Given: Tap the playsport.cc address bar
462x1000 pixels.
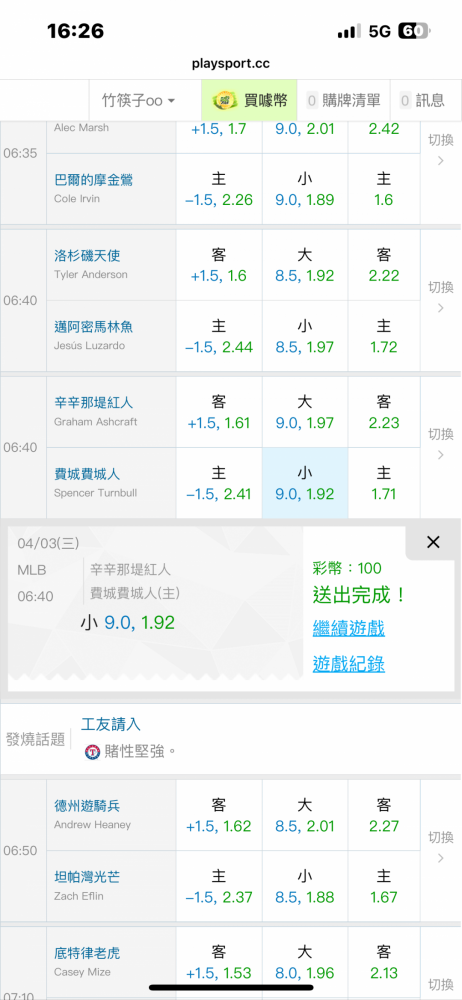Looking at the screenshot, I should click(x=230, y=63).
